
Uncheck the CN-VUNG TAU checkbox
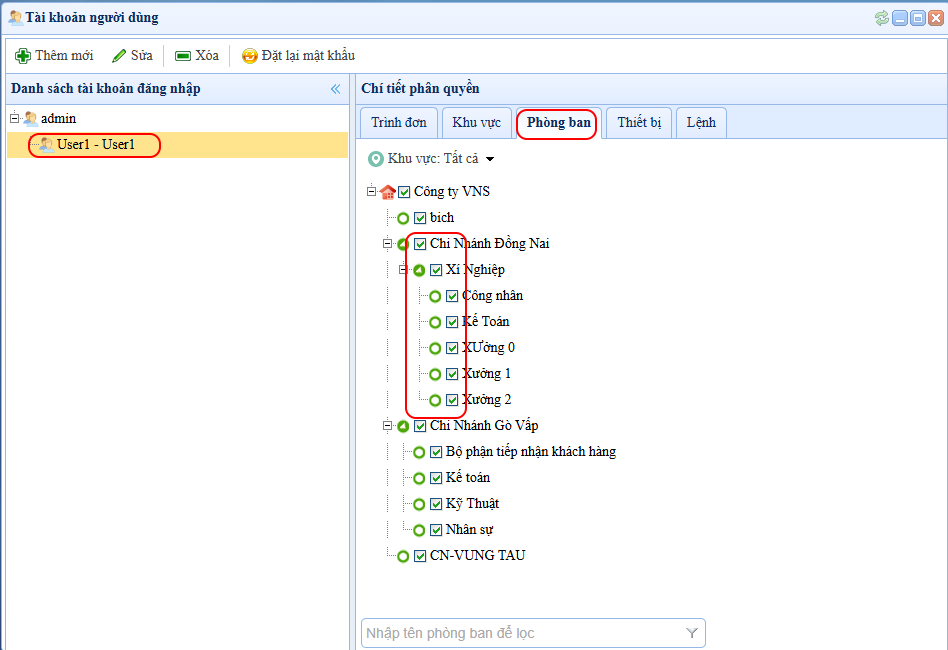click(x=420, y=556)
